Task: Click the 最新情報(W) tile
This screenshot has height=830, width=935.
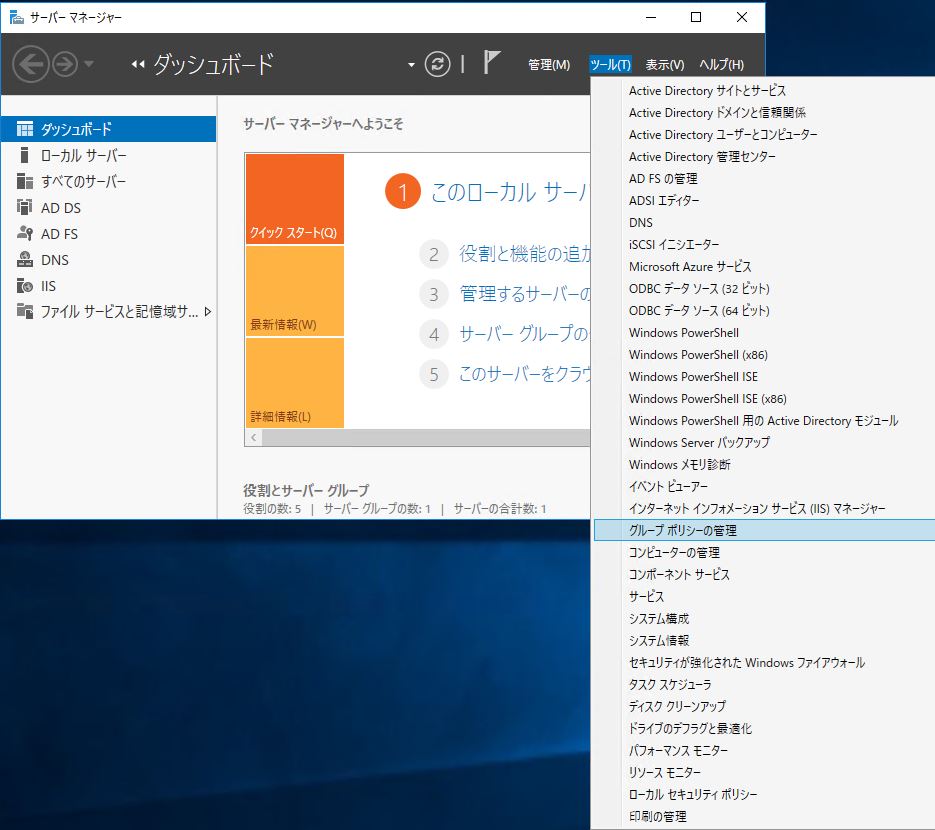Action: (294, 291)
